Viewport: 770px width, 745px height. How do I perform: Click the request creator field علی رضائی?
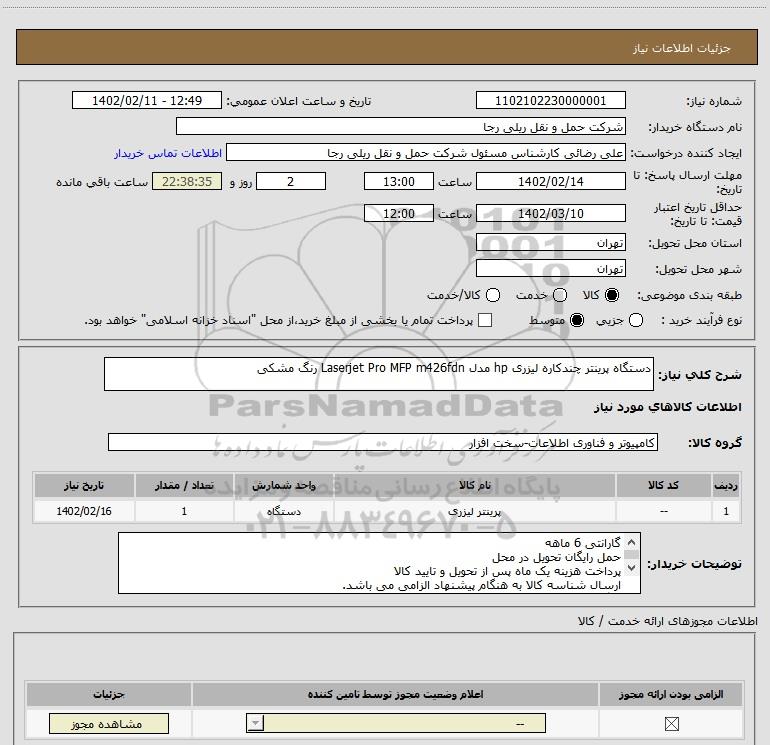426,153
